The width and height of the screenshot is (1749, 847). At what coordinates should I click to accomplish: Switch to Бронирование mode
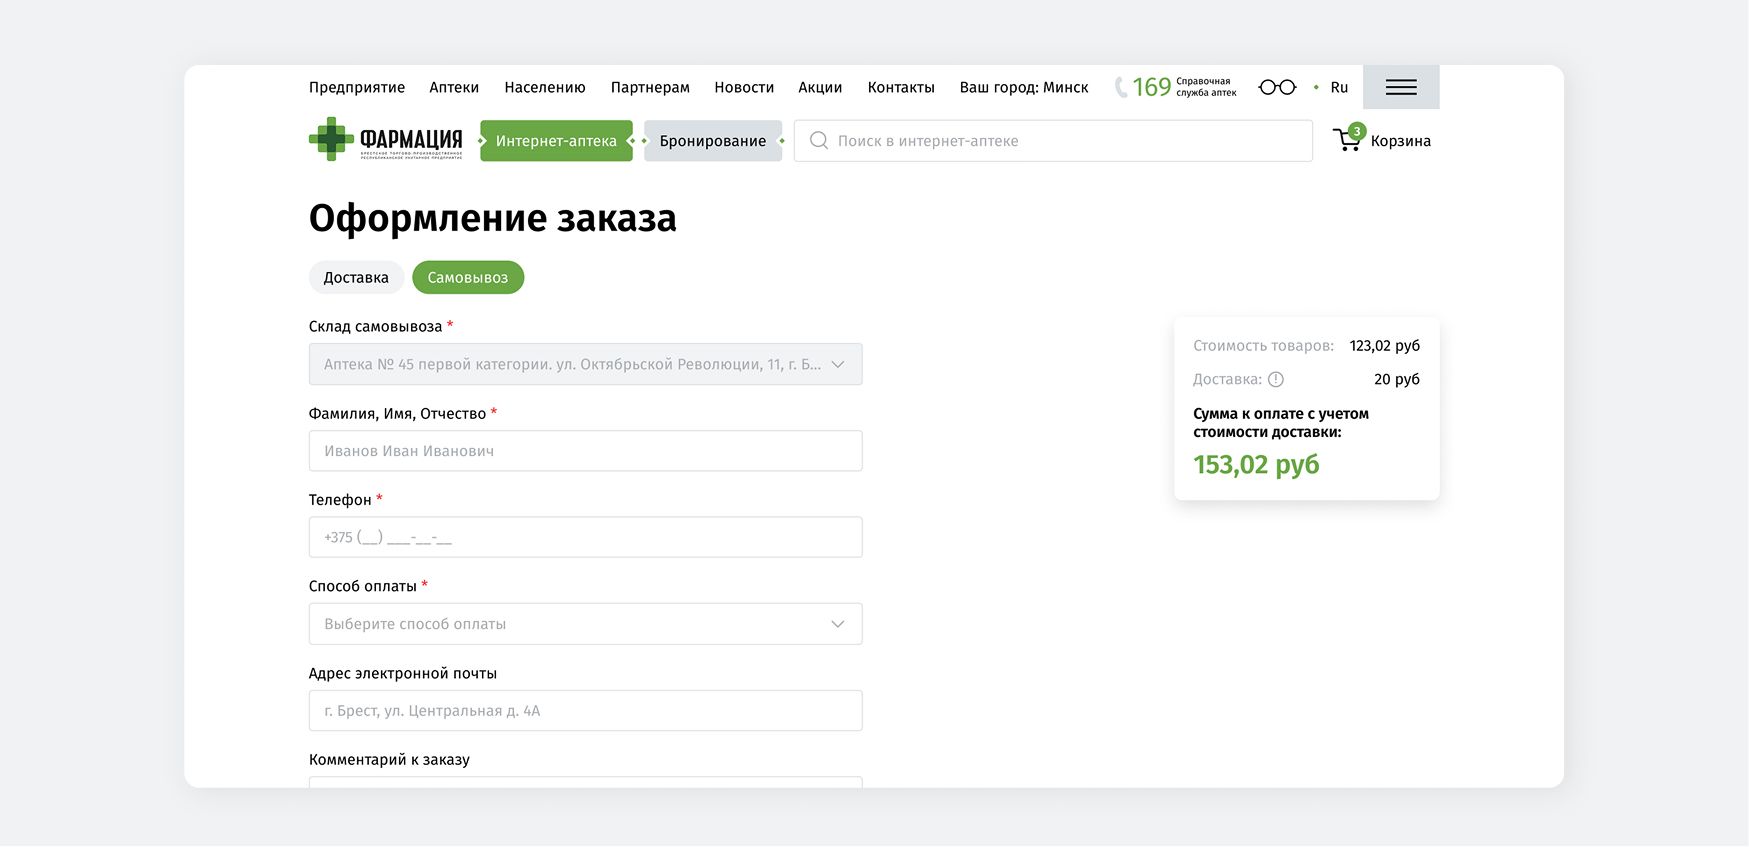pyautogui.click(x=712, y=141)
